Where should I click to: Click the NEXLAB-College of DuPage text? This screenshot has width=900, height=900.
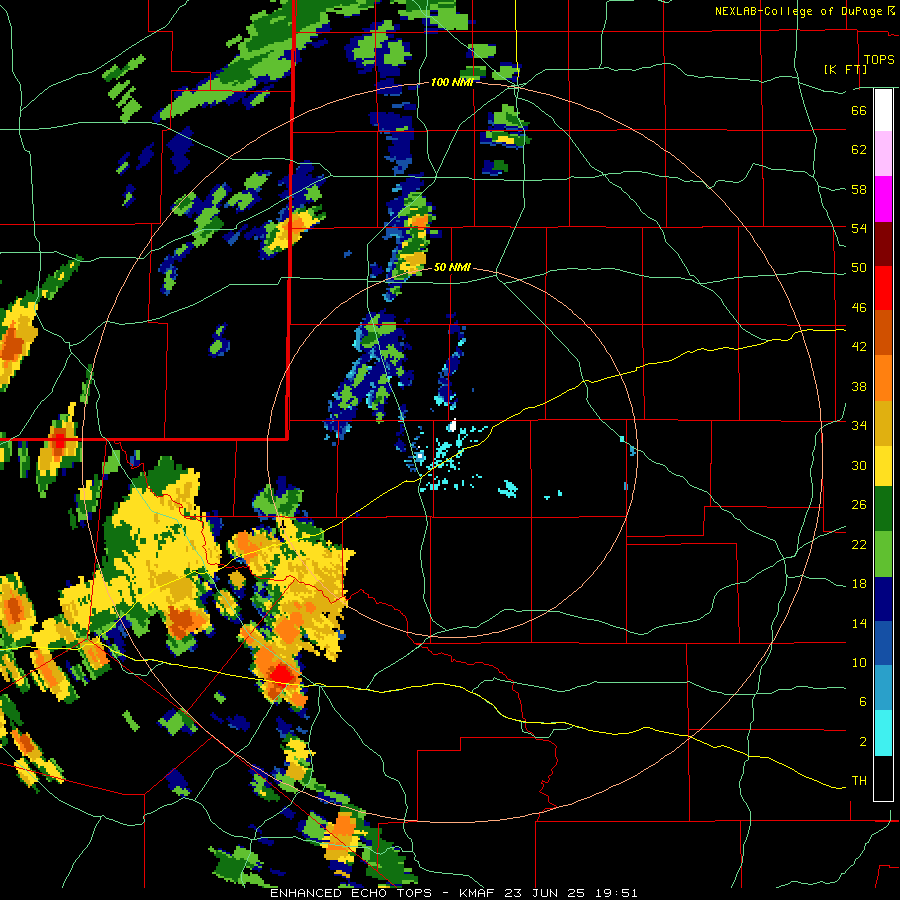(798, 11)
